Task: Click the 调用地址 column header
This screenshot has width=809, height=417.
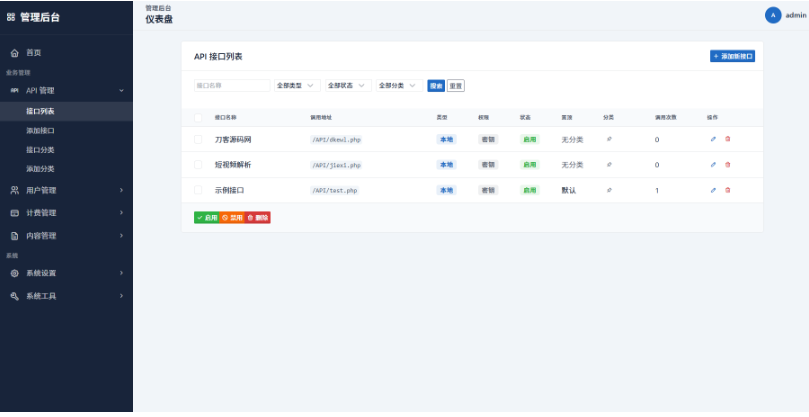Action: [321, 118]
